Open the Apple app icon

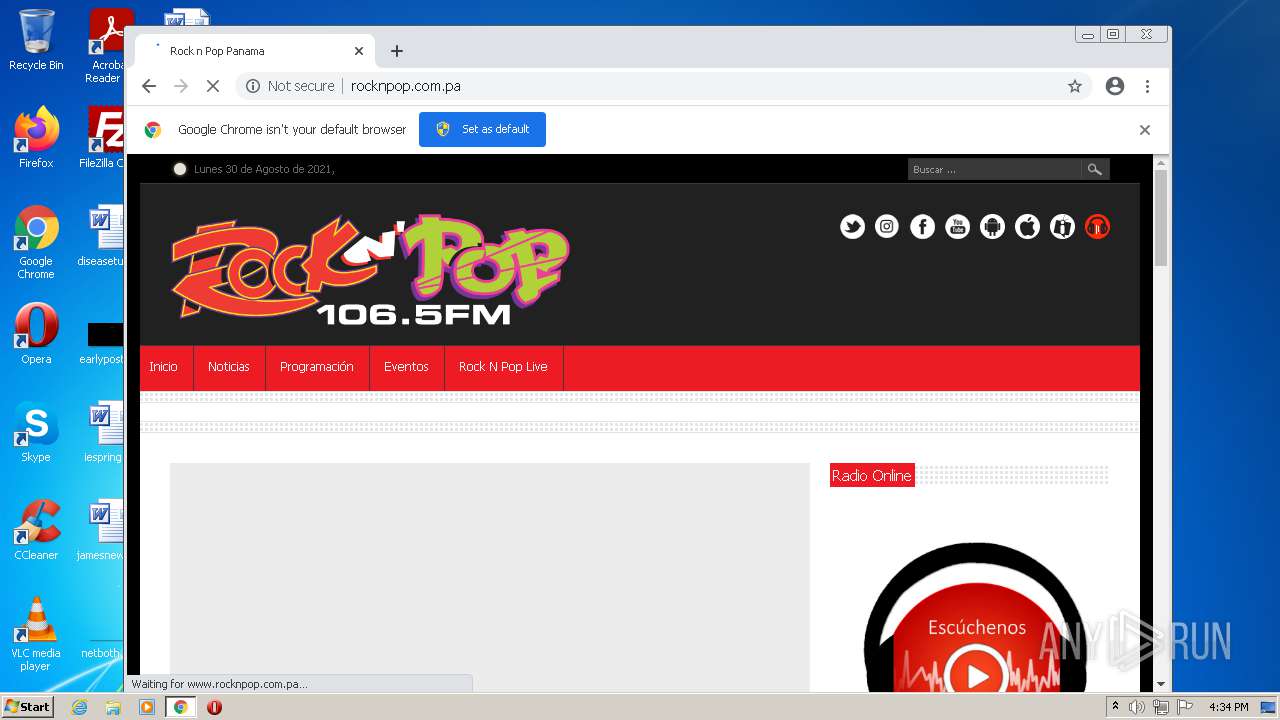coord(1027,227)
